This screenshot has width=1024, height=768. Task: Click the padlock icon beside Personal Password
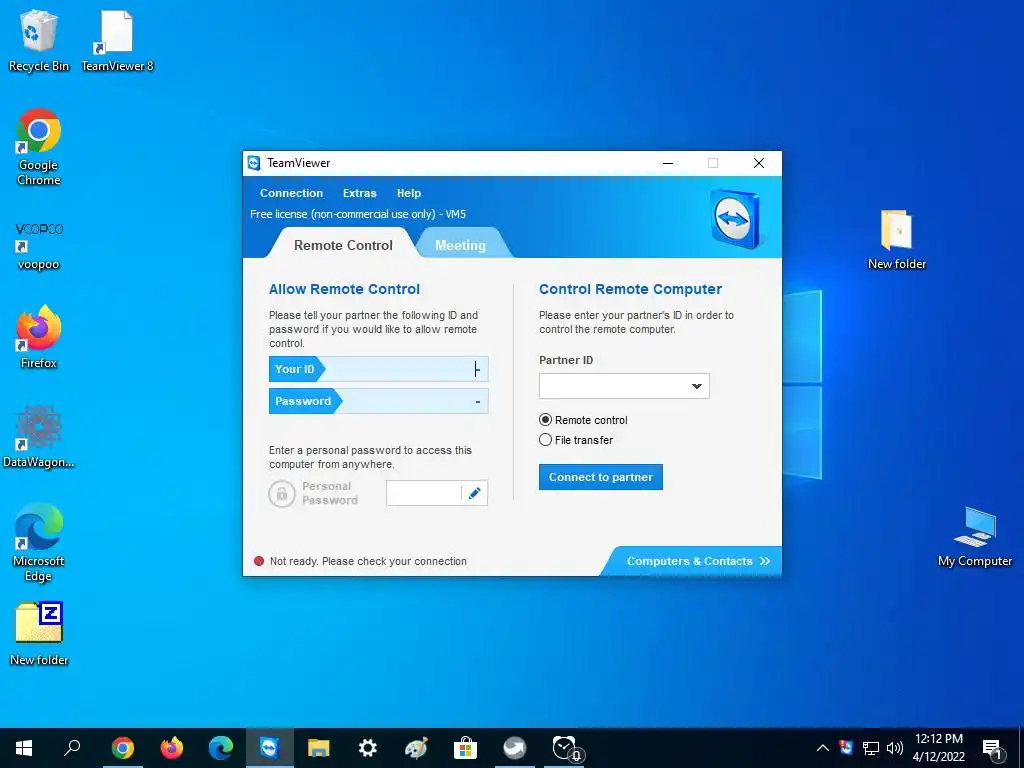click(x=282, y=493)
